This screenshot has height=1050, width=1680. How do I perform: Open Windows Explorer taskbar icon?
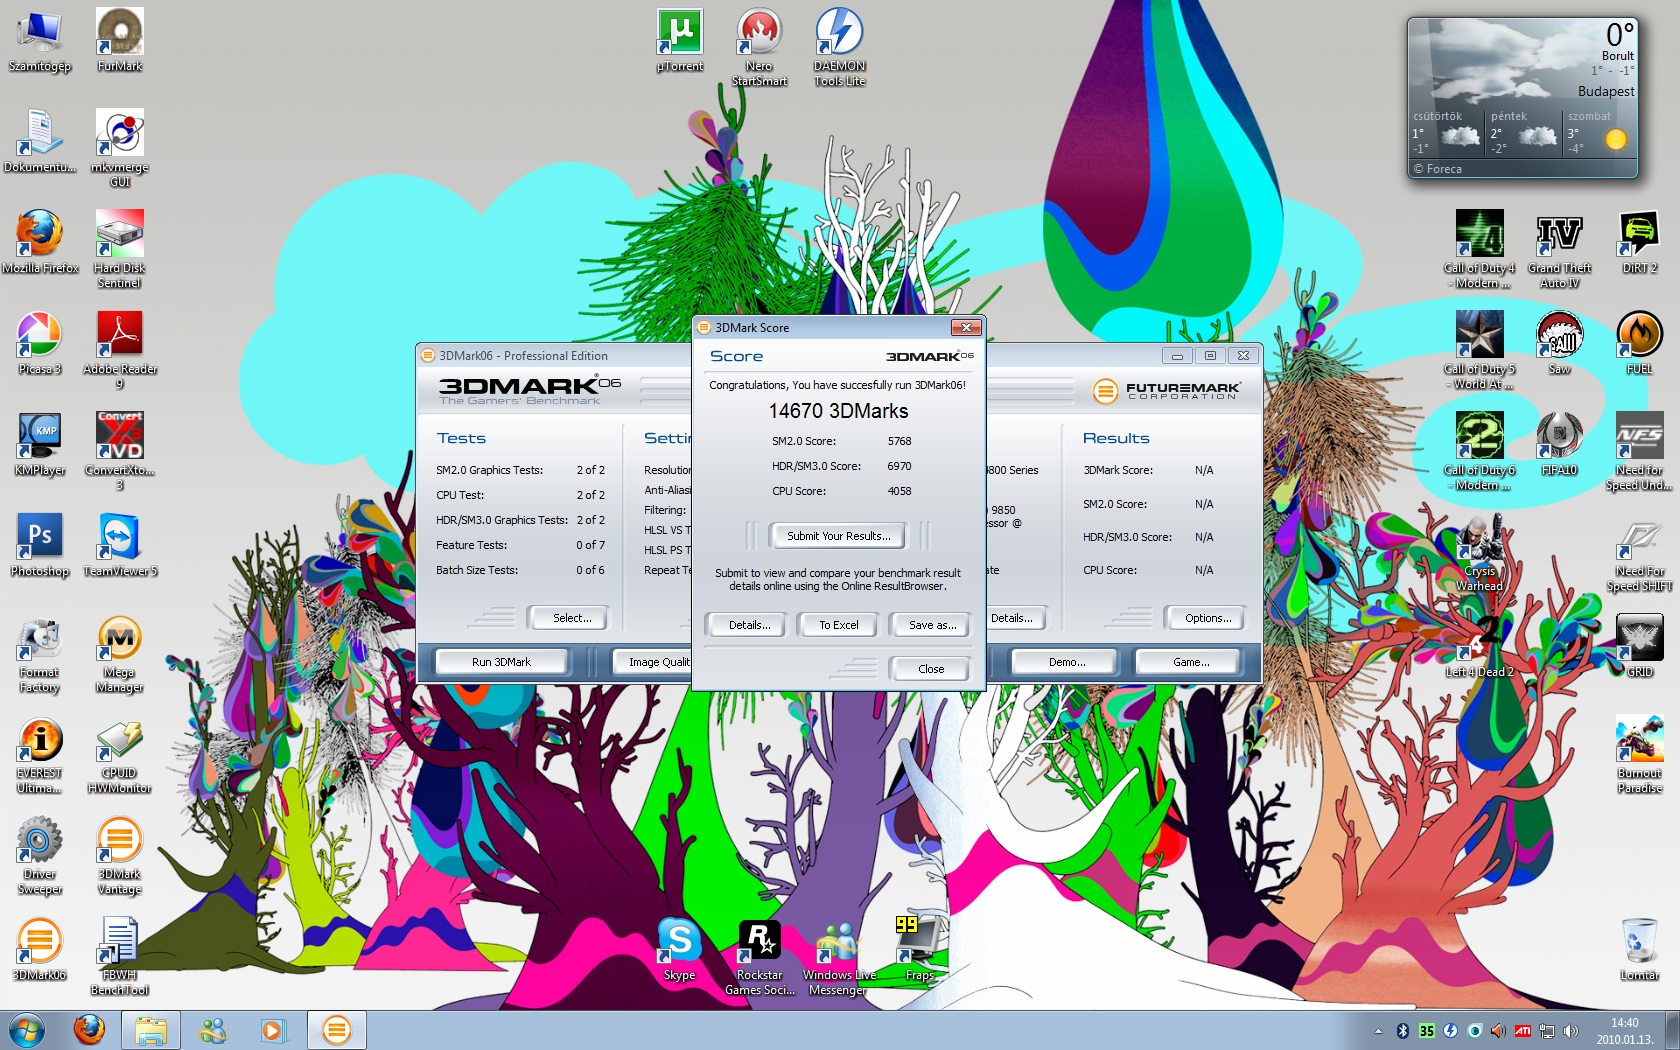[x=151, y=1030]
